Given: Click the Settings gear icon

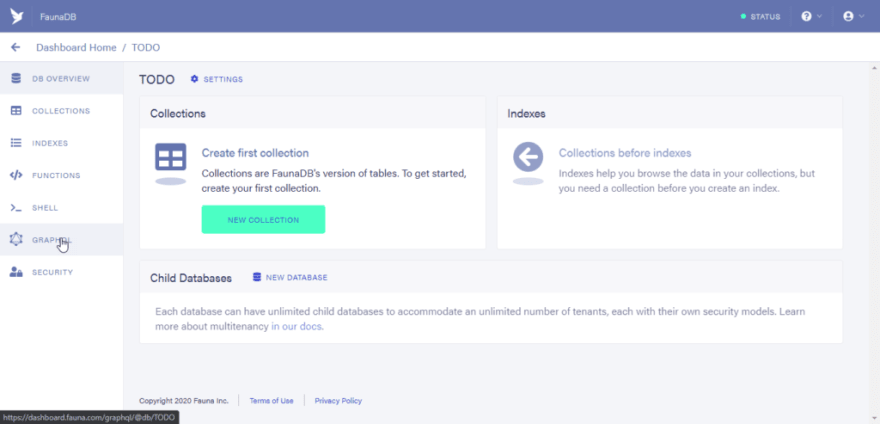Looking at the screenshot, I should tap(195, 79).
